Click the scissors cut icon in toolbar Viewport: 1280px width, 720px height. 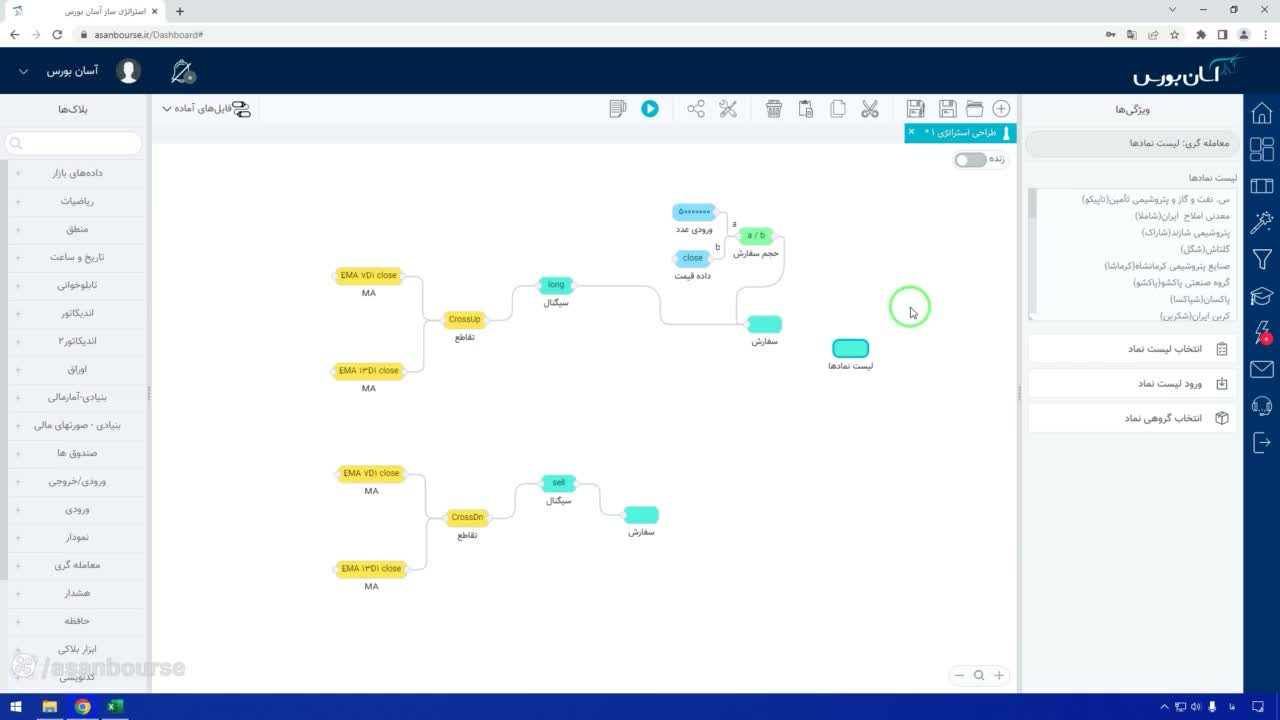[869, 109]
